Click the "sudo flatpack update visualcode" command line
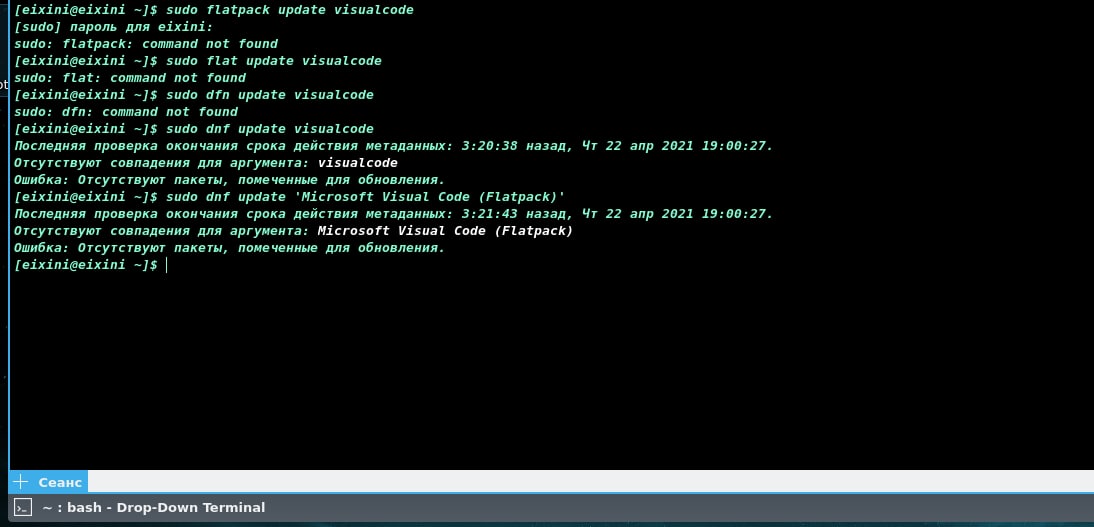 pyautogui.click(x=213, y=10)
